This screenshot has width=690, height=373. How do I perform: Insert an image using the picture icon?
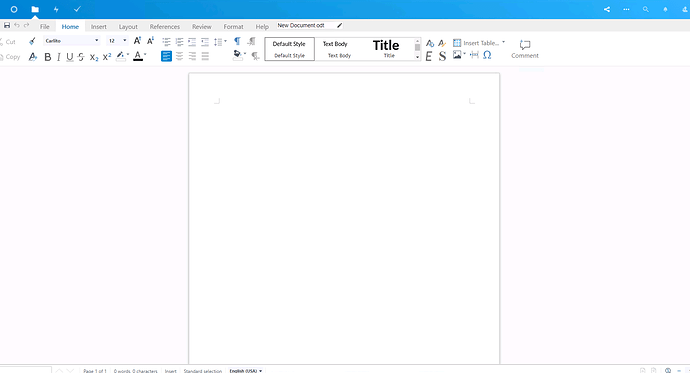(x=457, y=55)
